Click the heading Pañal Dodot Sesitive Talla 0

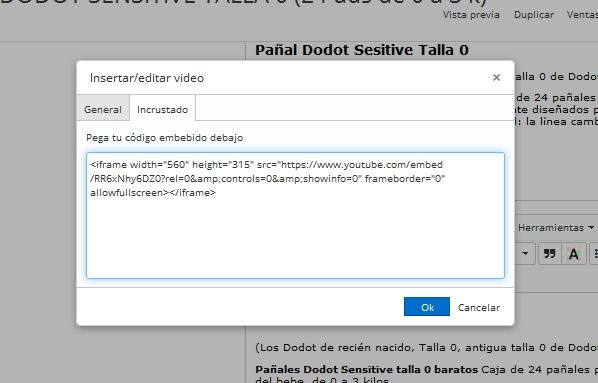coord(362,50)
